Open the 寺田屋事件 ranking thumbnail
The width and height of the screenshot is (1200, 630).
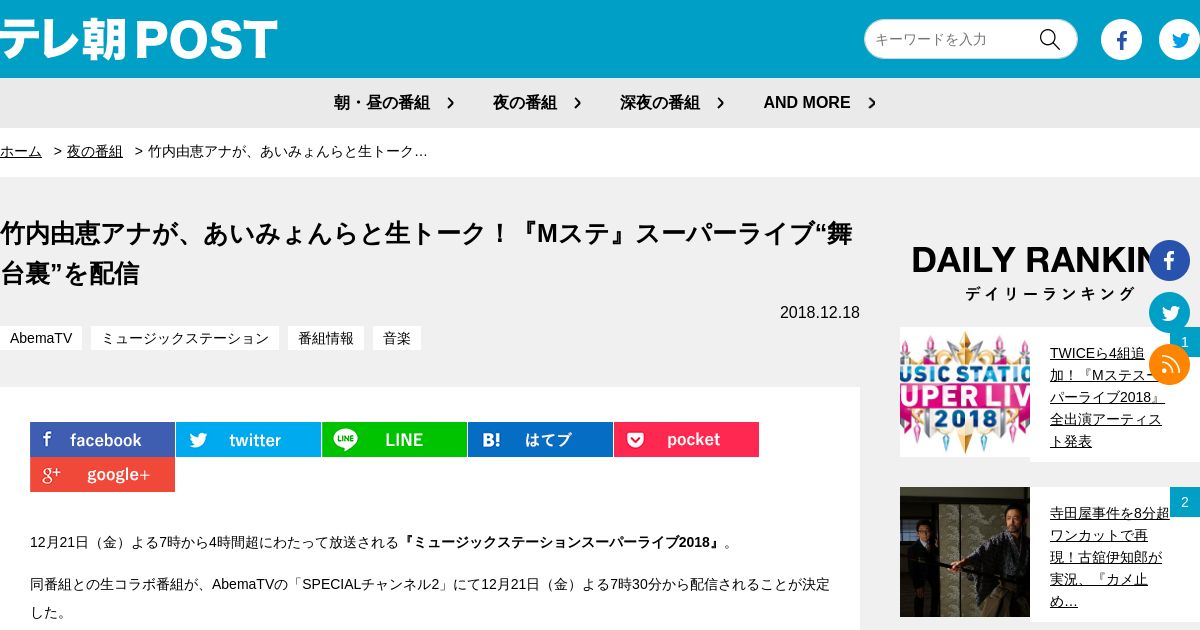pyautogui.click(x=965, y=552)
